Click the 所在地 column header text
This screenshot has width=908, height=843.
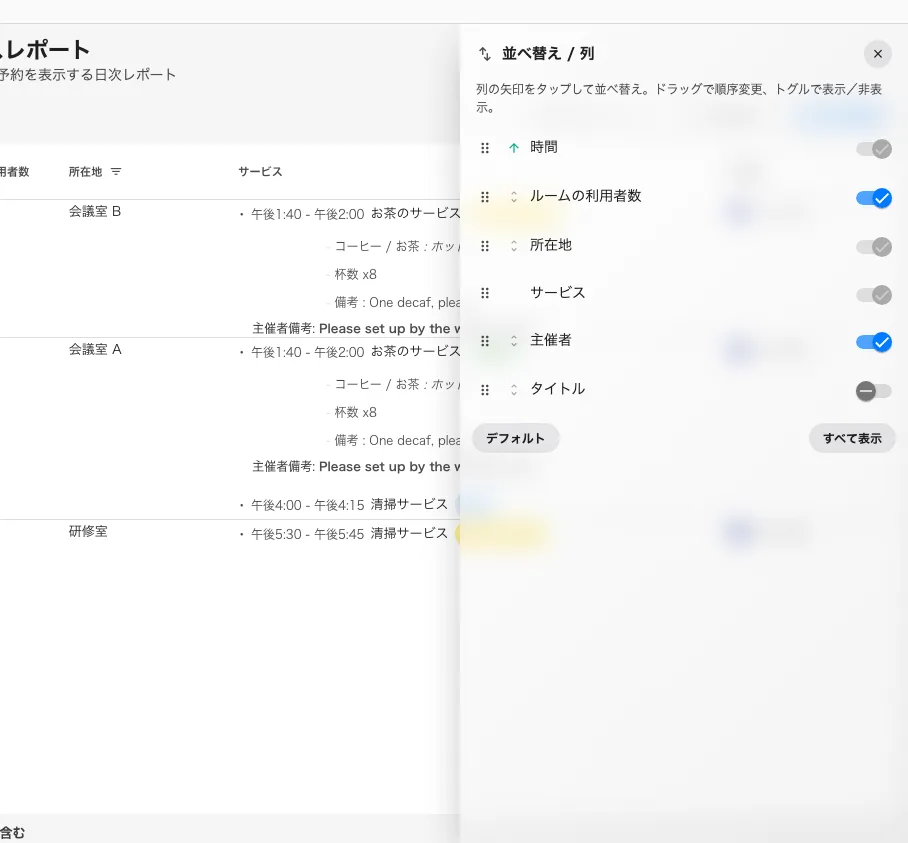[x=85, y=171]
